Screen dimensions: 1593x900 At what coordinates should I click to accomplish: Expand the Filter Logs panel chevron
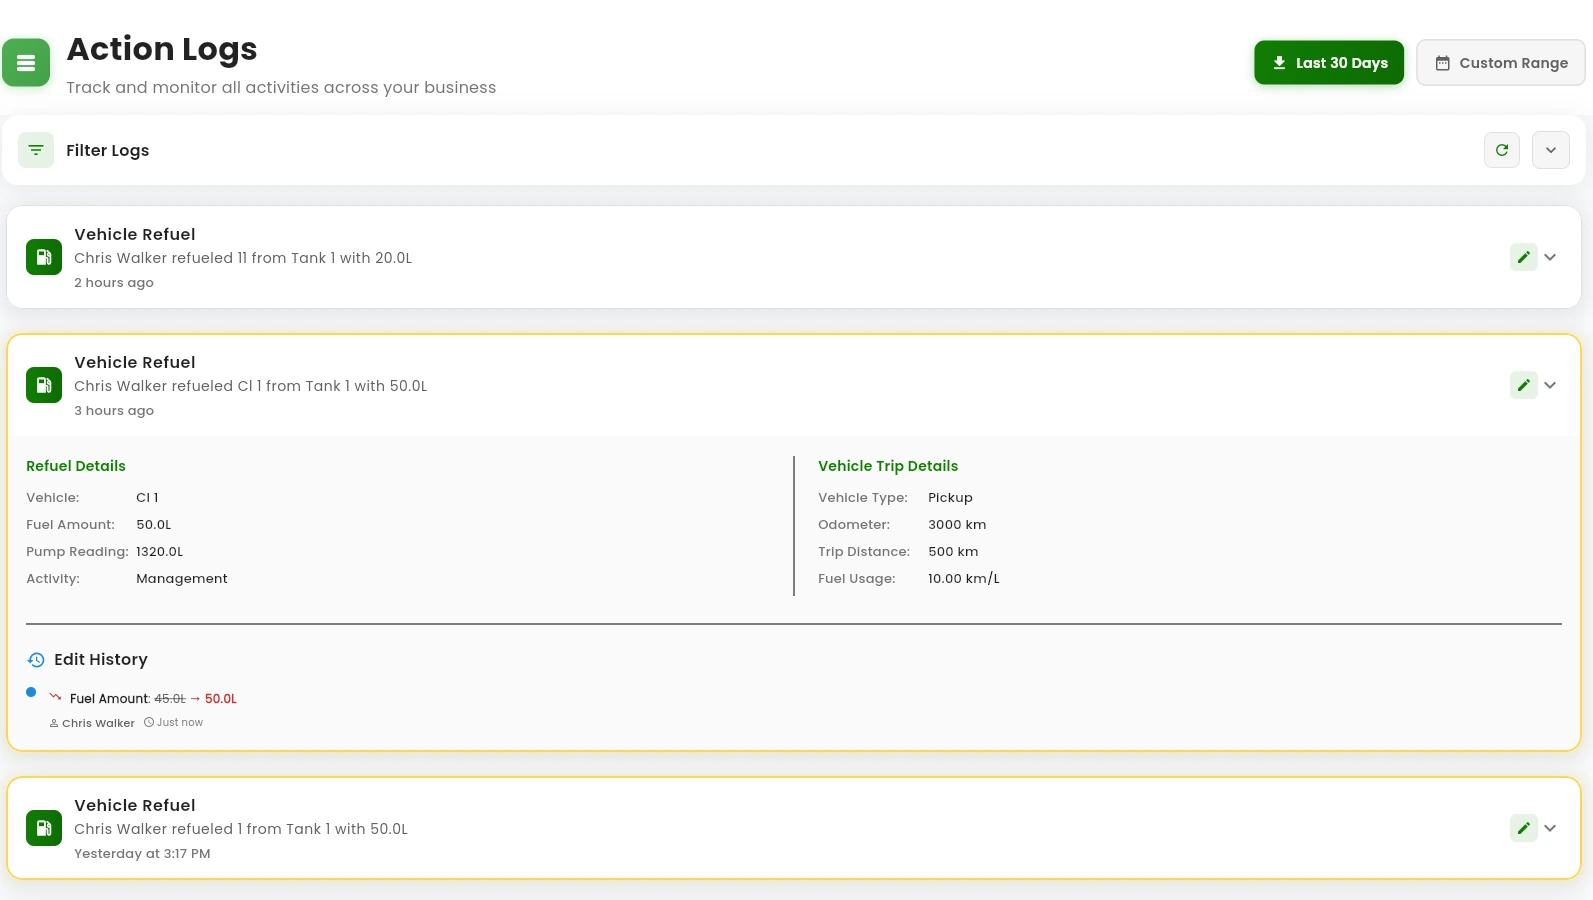[1550, 150]
